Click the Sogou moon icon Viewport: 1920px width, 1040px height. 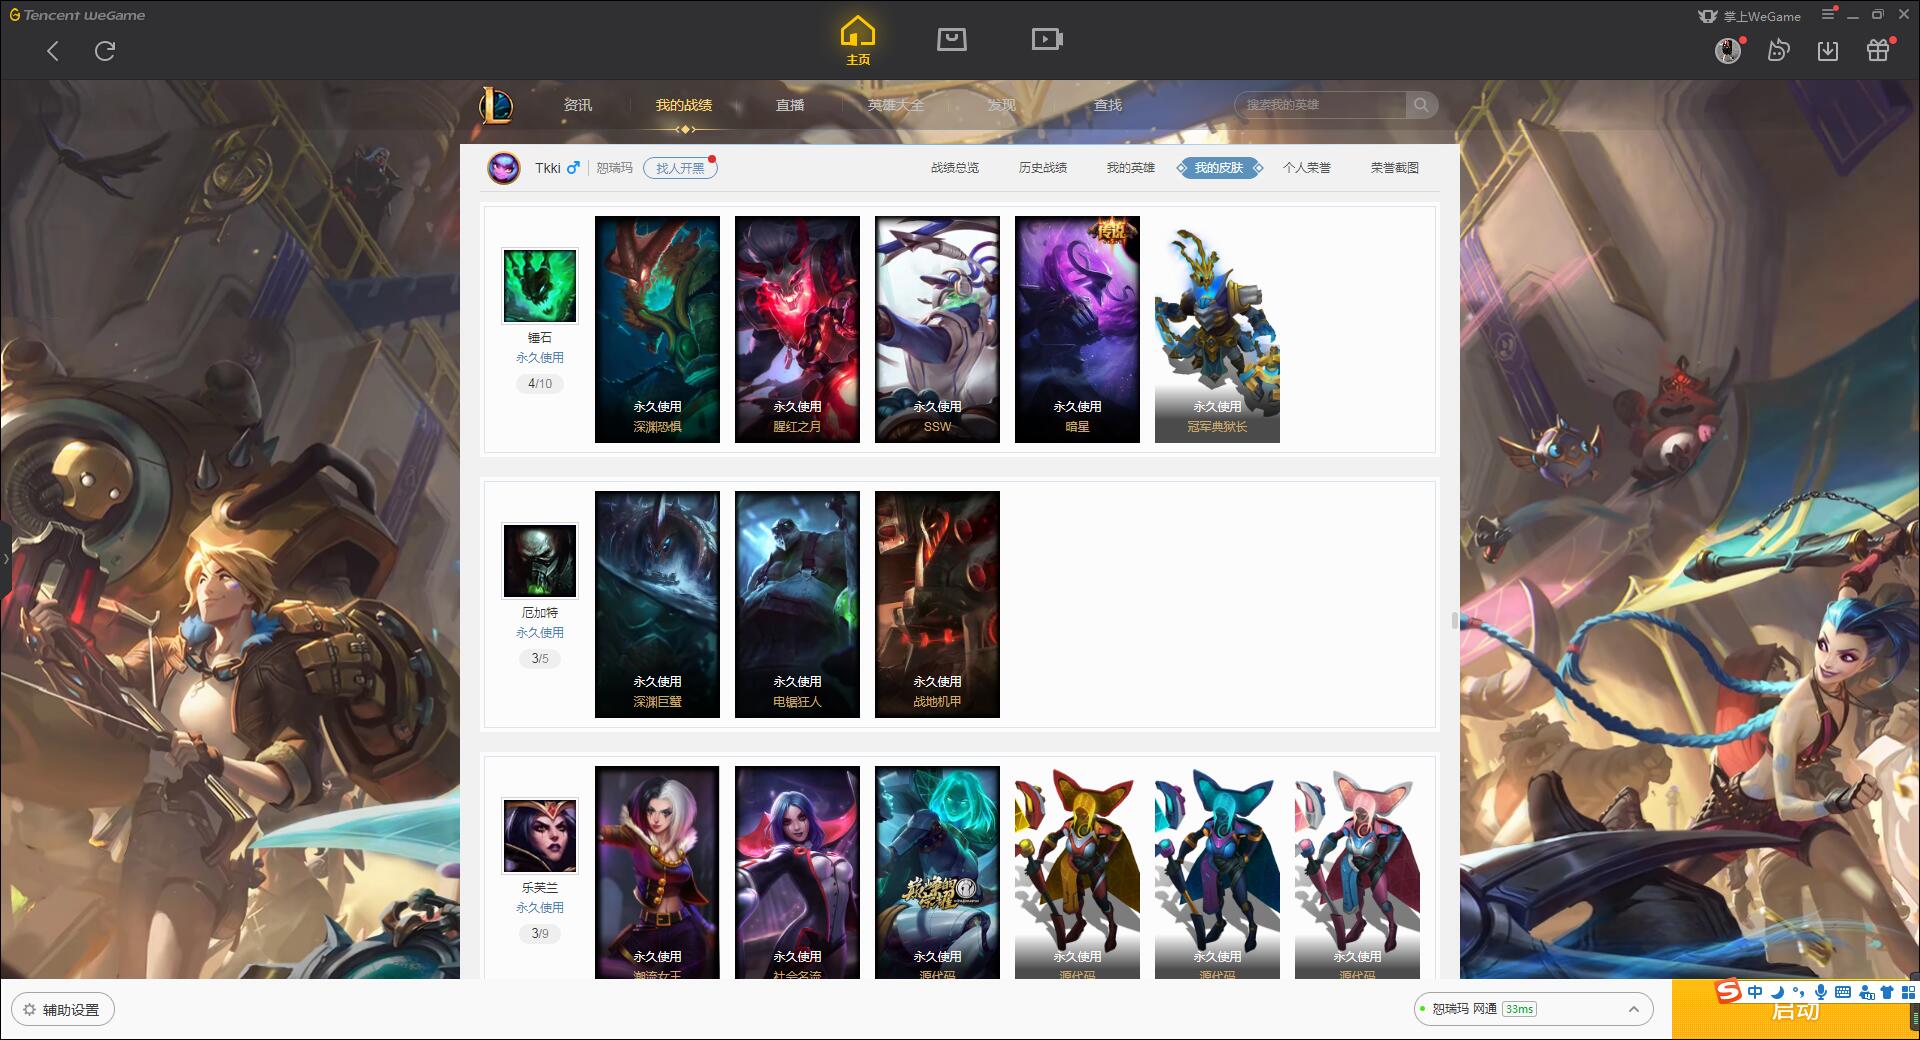coord(1777,992)
